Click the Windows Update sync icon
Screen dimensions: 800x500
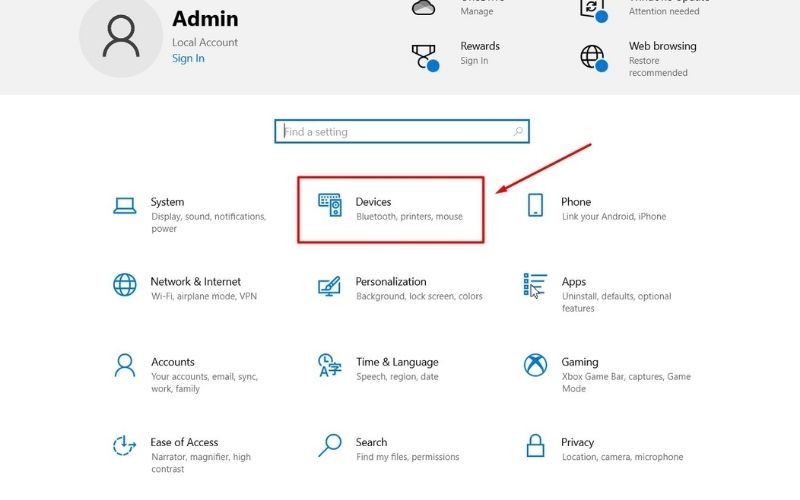pyautogui.click(x=593, y=10)
